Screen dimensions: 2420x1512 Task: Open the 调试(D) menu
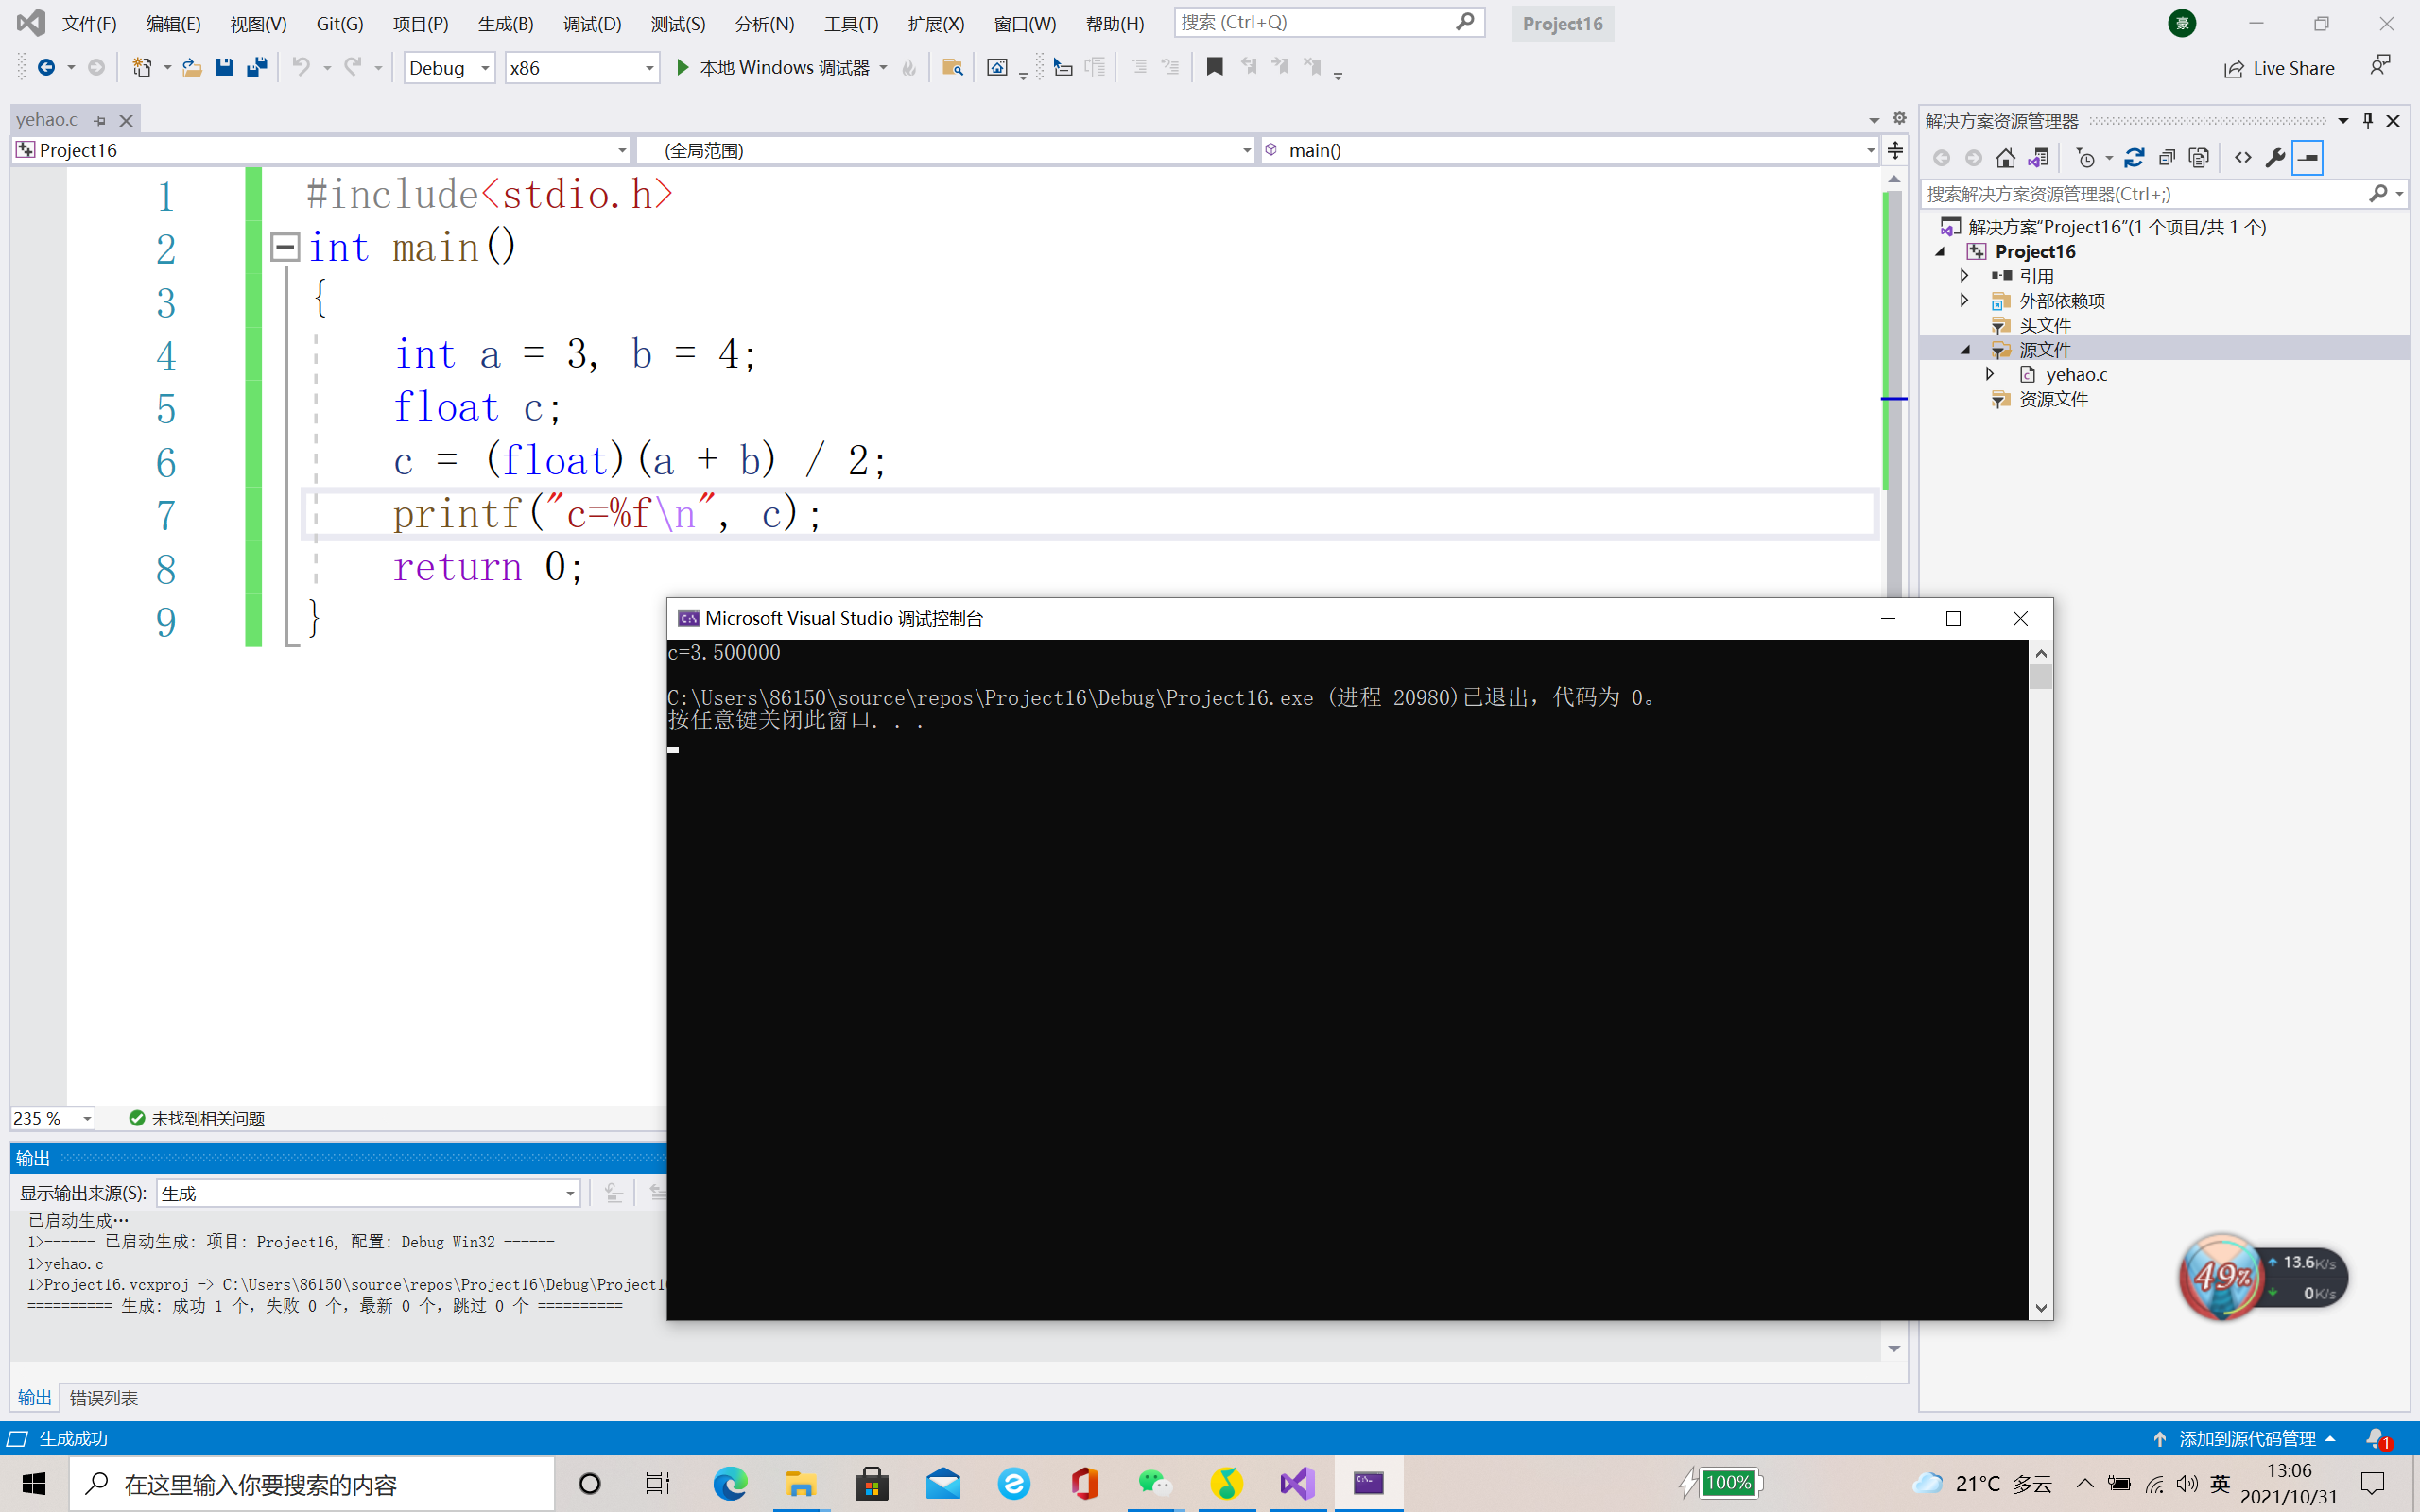point(591,23)
